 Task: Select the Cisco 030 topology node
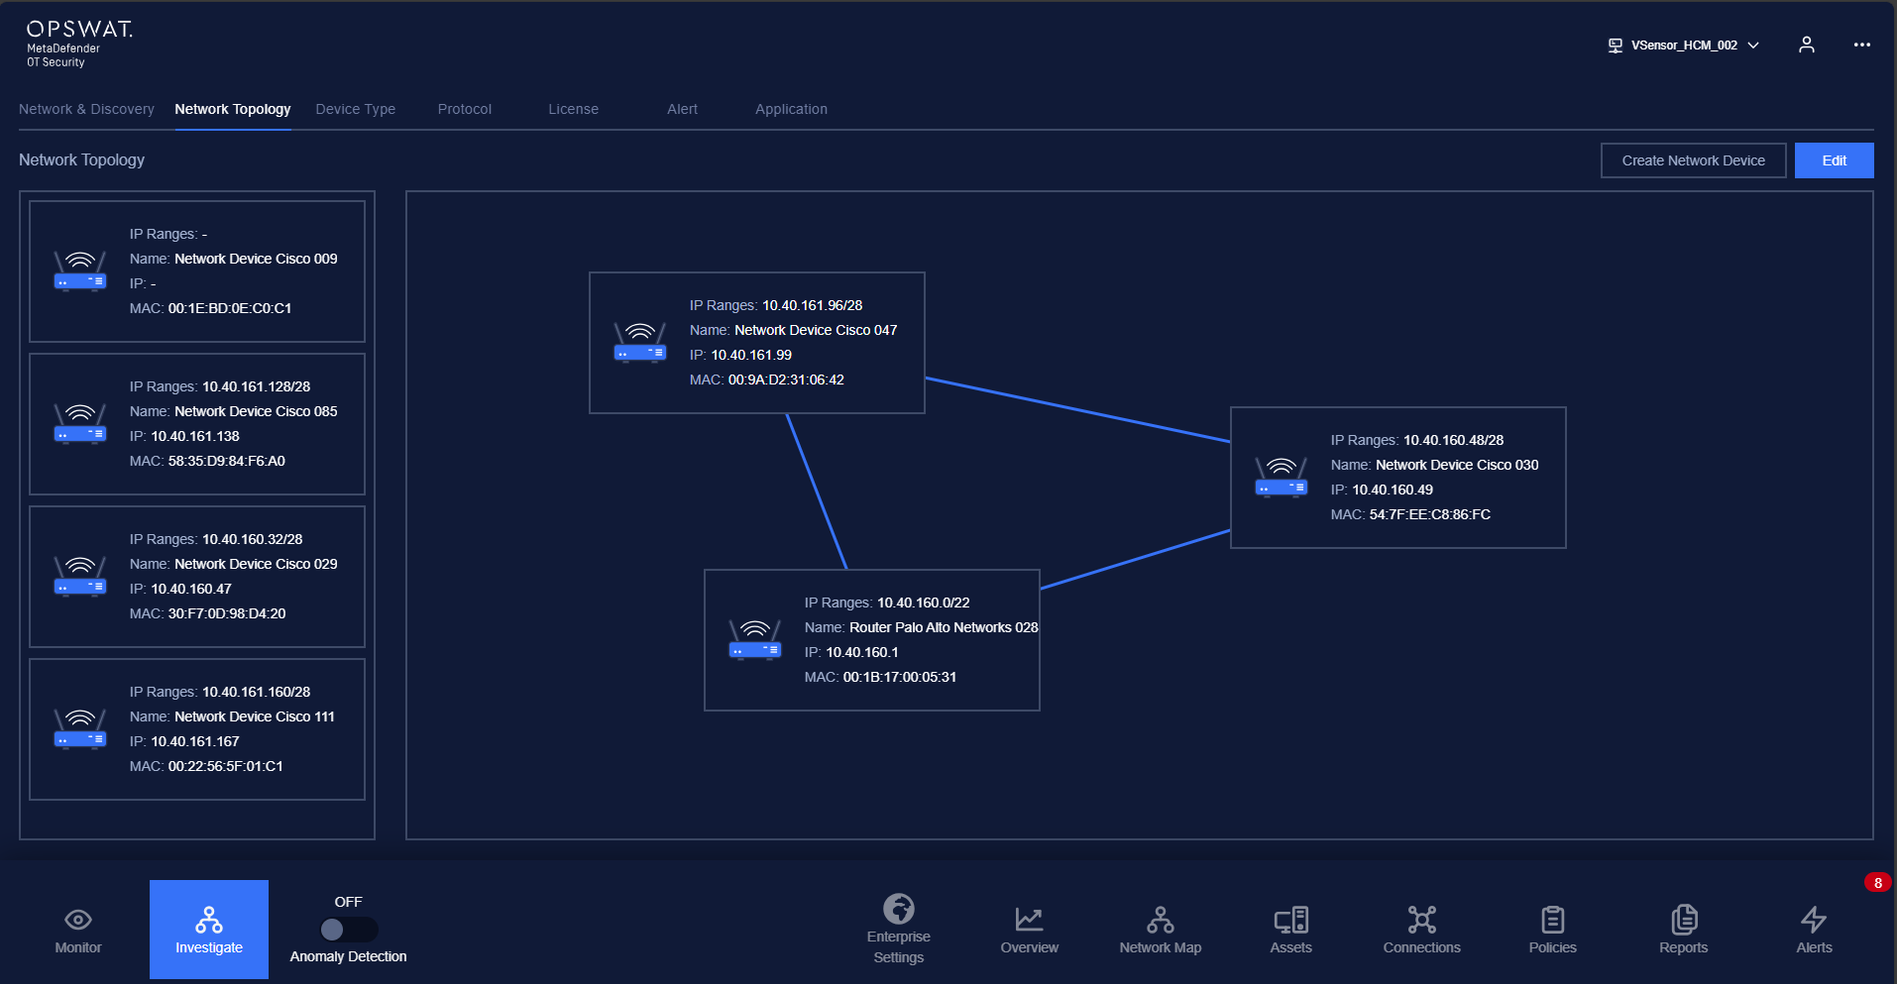coord(1398,477)
